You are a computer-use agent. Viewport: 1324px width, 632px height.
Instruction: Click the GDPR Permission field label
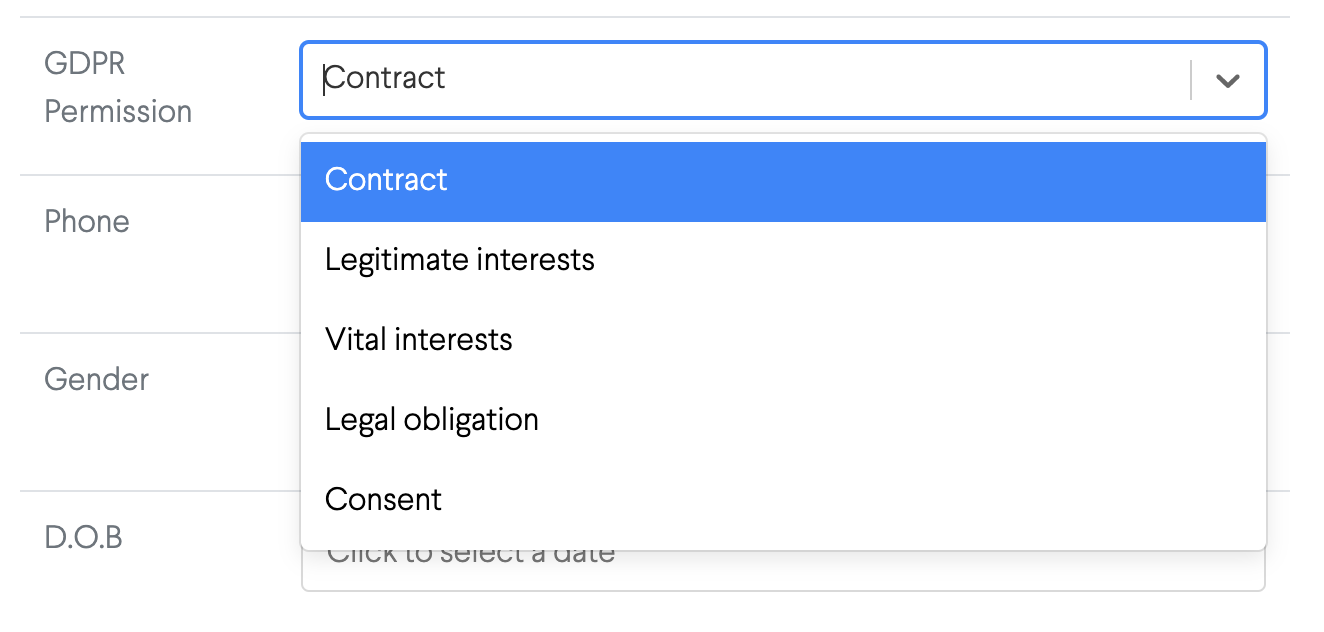pos(118,88)
